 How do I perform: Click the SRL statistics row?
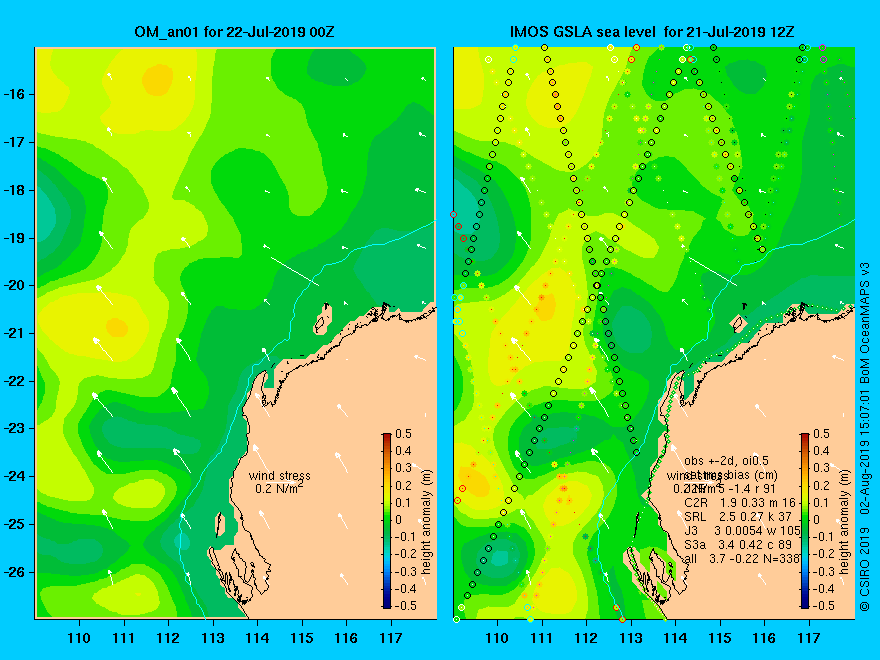click(x=737, y=517)
